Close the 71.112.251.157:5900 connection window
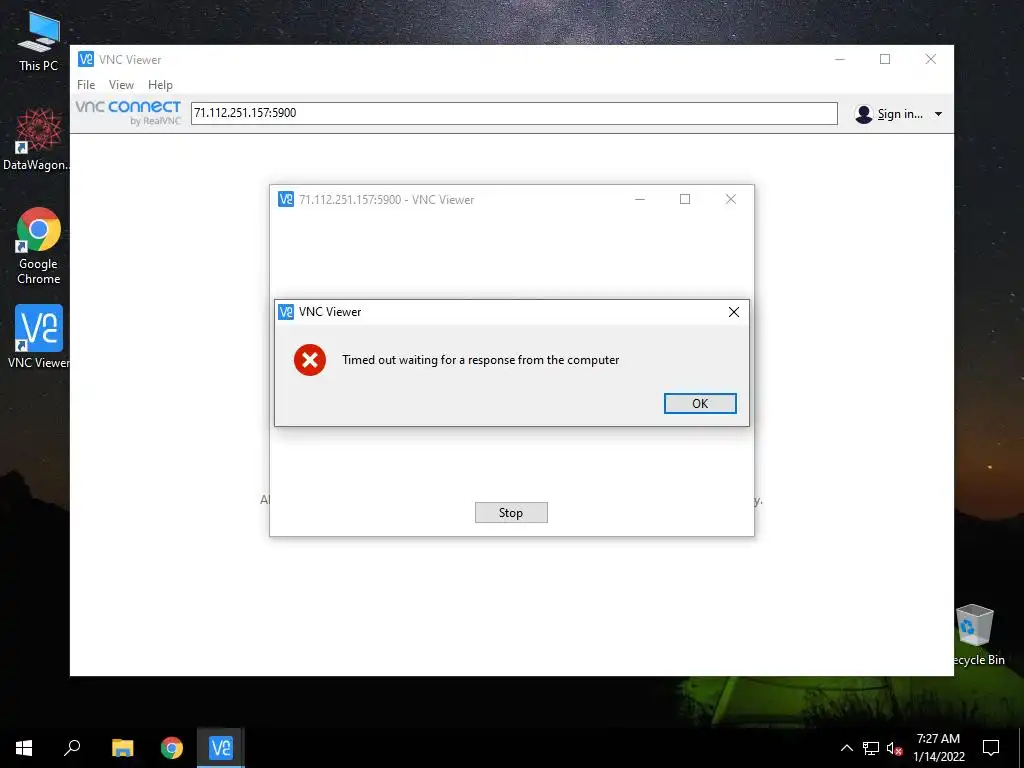Viewport: 1024px width, 768px height. pyautogui.click(x=731, y=199)
